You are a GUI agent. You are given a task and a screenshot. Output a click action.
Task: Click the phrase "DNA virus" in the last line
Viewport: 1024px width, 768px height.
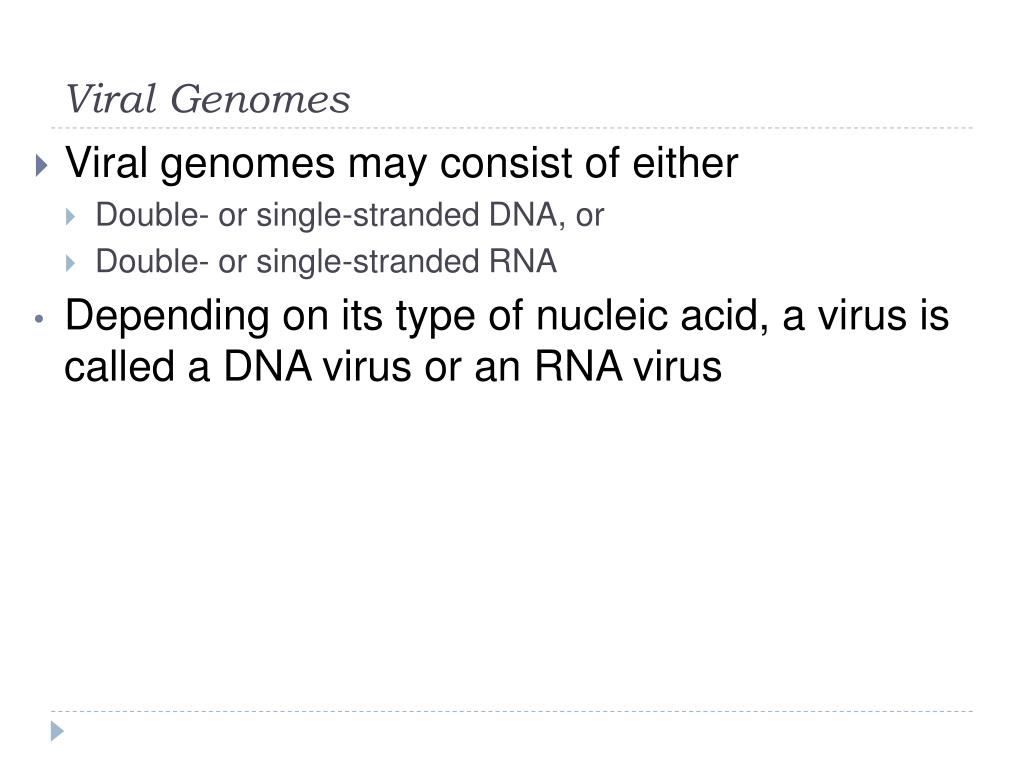(317, 367)
